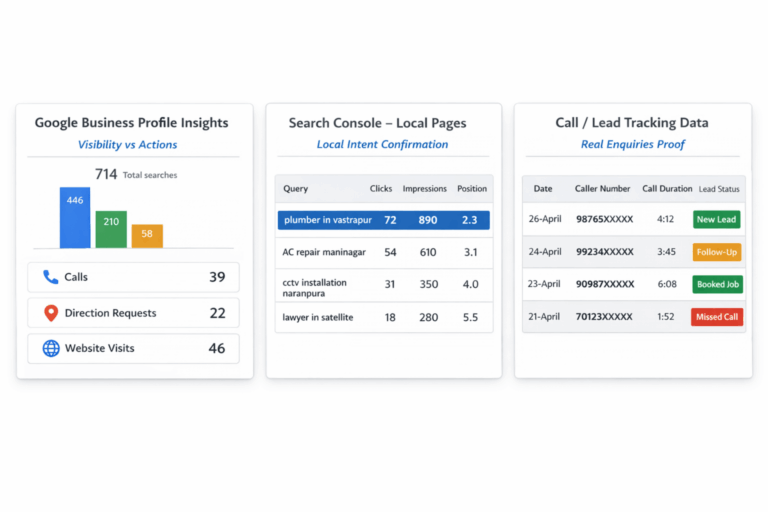Click the New Lead status badge
The image size is (768, 512).
click(x=717, y=219)
